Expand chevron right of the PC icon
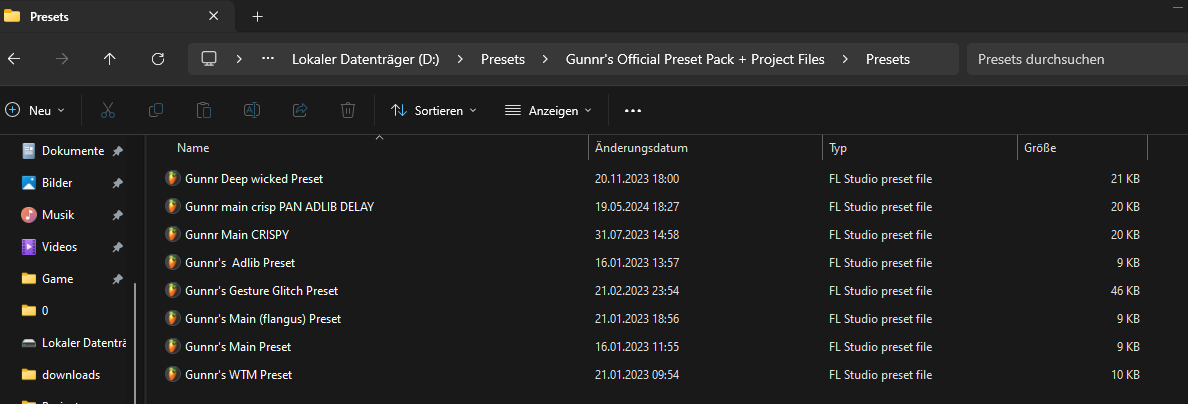 [239, 59]
